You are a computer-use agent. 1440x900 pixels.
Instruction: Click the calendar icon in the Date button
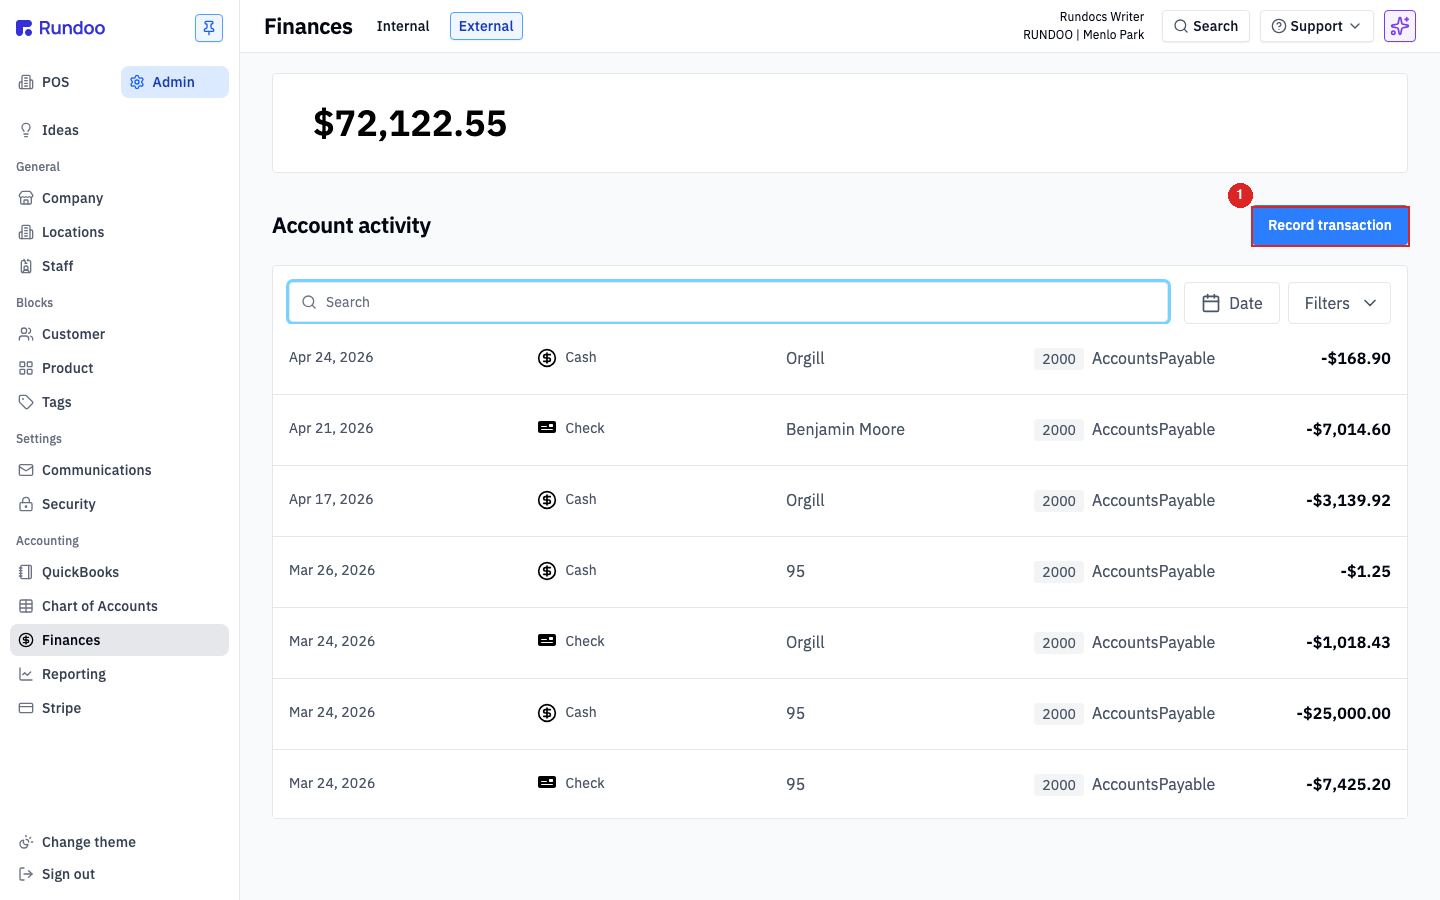tap(1211, 303)
